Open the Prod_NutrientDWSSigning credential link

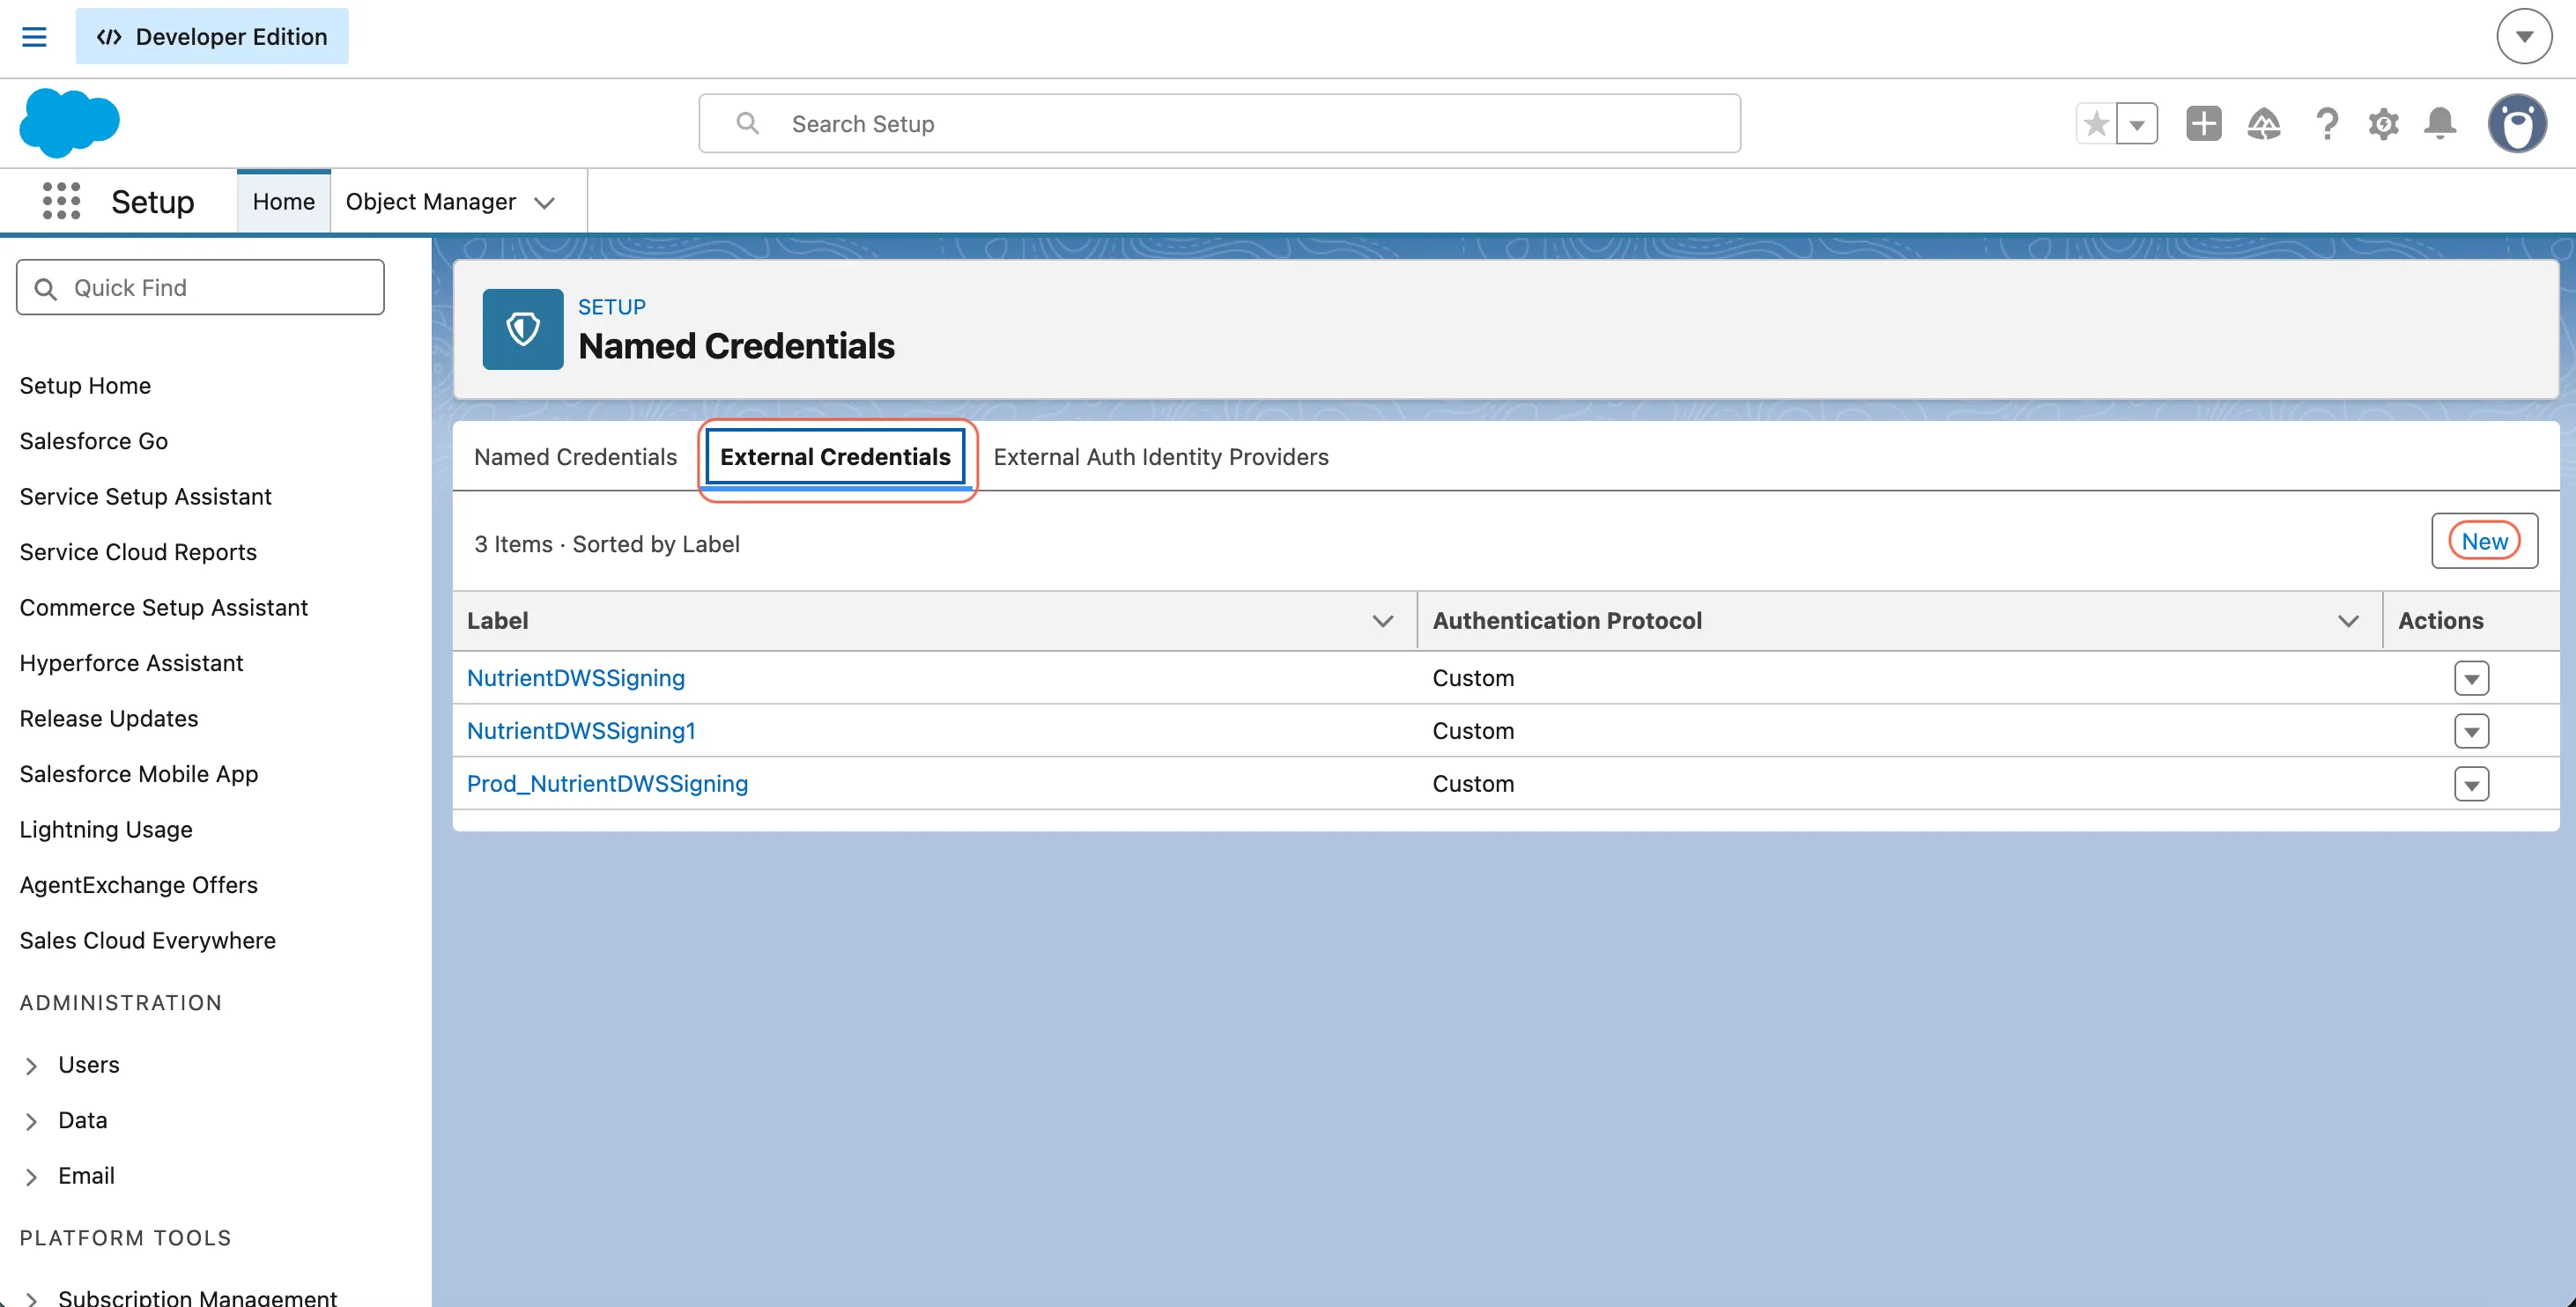pyautogui.click(x=607, y=783)
